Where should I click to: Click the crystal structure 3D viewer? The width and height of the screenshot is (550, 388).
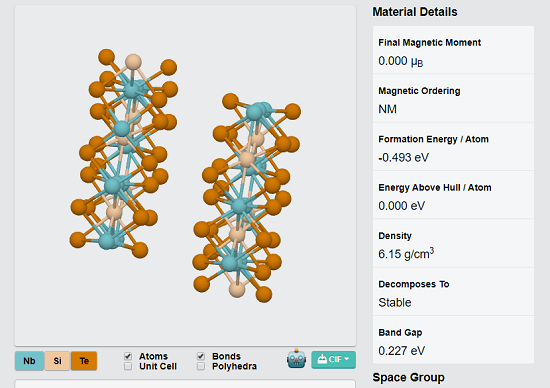click(x=185, y=175)
